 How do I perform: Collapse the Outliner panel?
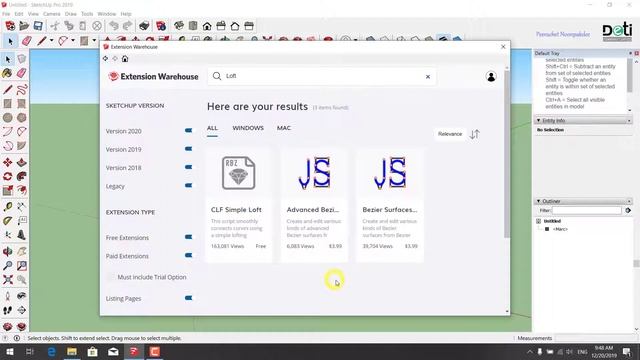(538, 201)
